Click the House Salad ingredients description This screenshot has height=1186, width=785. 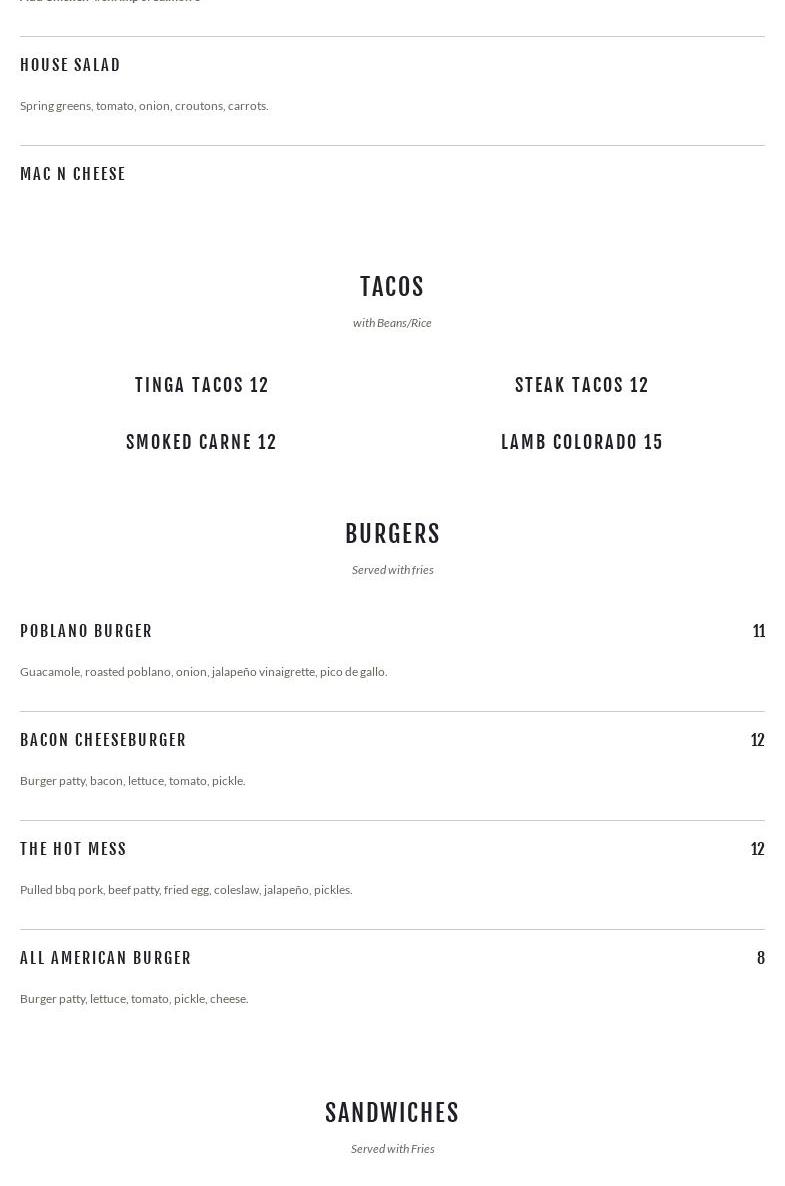[144, 106]
